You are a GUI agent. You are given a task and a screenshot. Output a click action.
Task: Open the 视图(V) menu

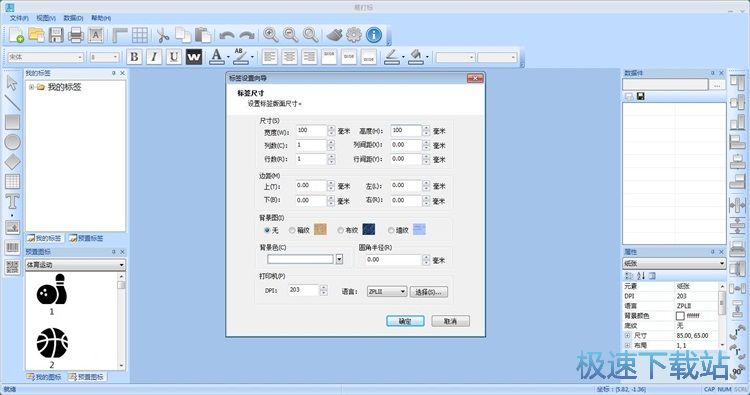(46, 18)
